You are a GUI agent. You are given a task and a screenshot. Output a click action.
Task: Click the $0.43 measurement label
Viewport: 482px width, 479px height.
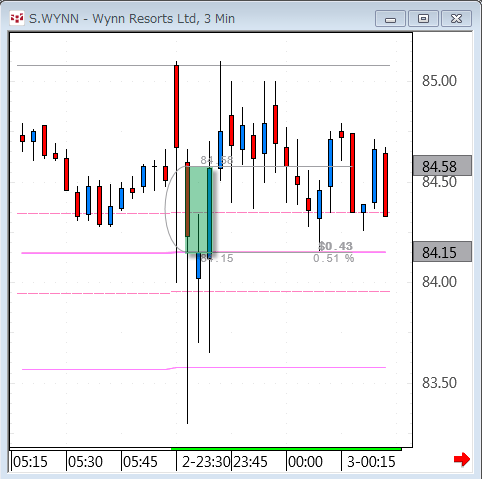pos(336,246)
